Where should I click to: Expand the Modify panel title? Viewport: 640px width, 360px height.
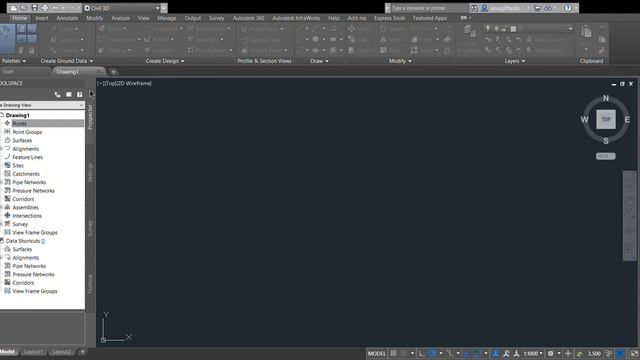(x=400, y=61)
